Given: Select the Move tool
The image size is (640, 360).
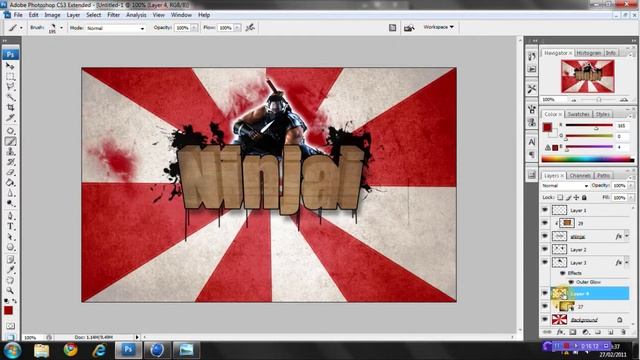Looking at the screenshot, I should point(10,66).
